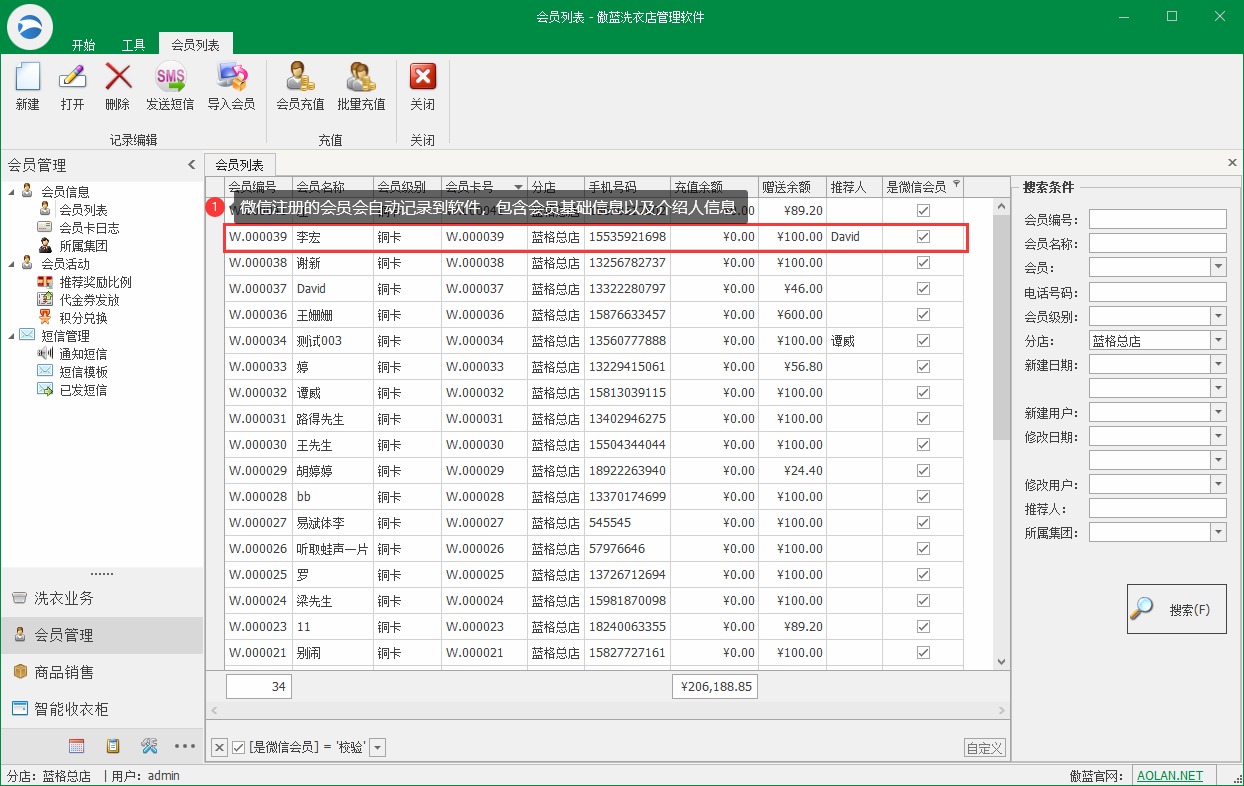Open the 会员 dropdown in search panel
The width and height of the screenshot is (1244, 786).
1218,267
